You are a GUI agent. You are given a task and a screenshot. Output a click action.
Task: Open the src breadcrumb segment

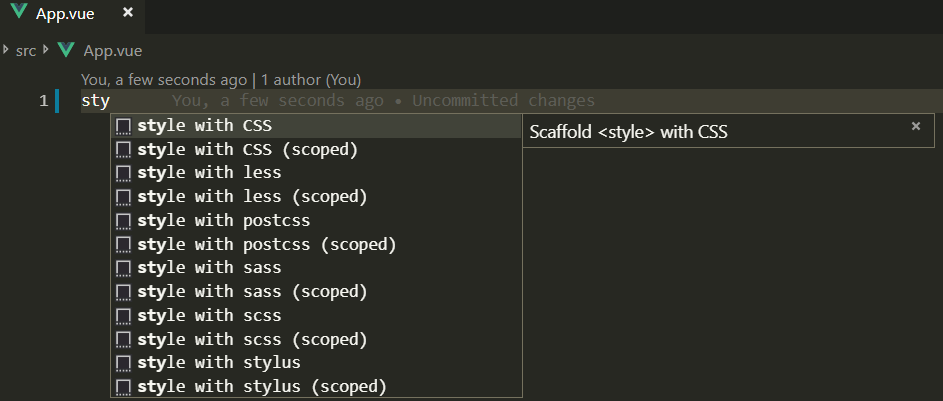tap(26, 50)
